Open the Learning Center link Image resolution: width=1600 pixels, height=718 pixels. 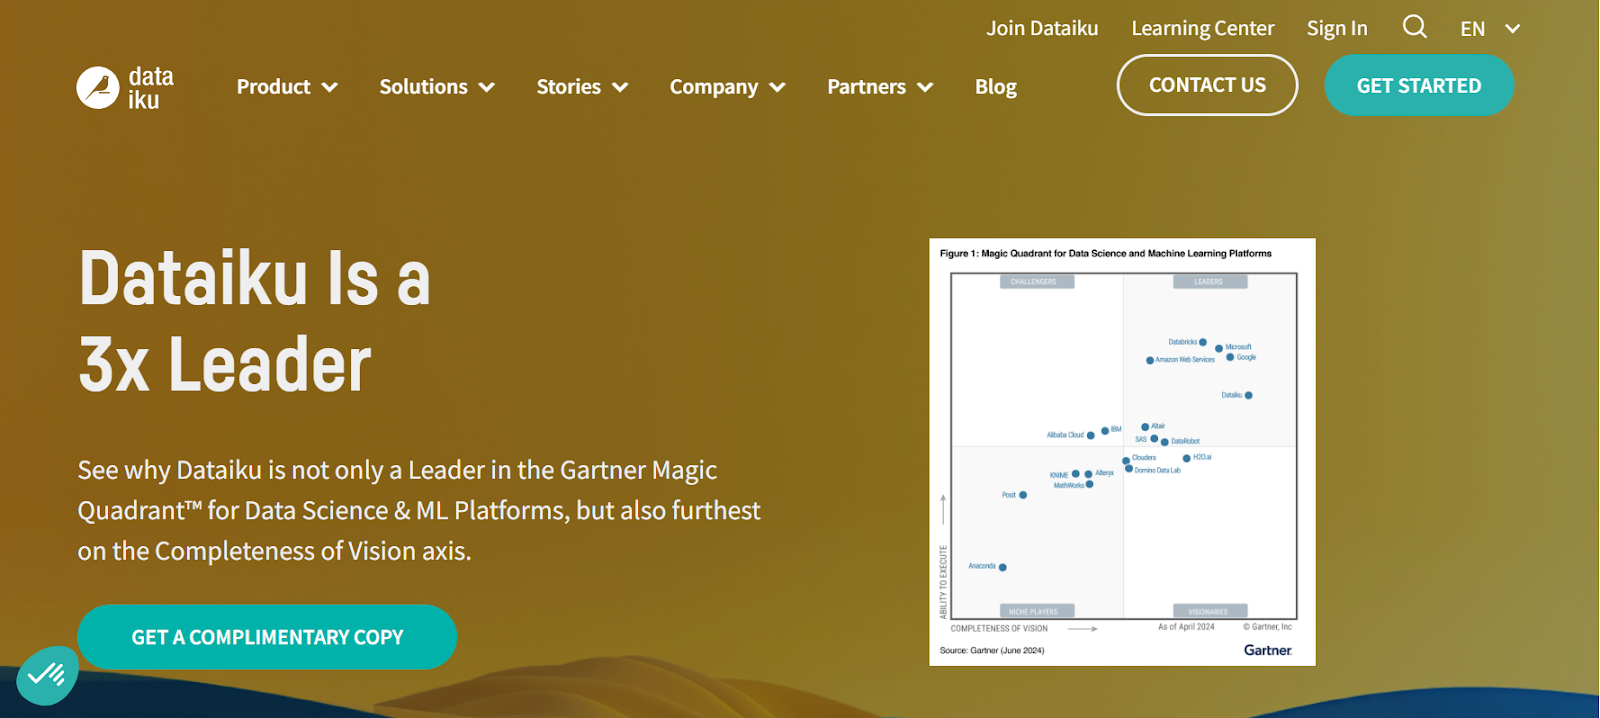(1202, 28)
